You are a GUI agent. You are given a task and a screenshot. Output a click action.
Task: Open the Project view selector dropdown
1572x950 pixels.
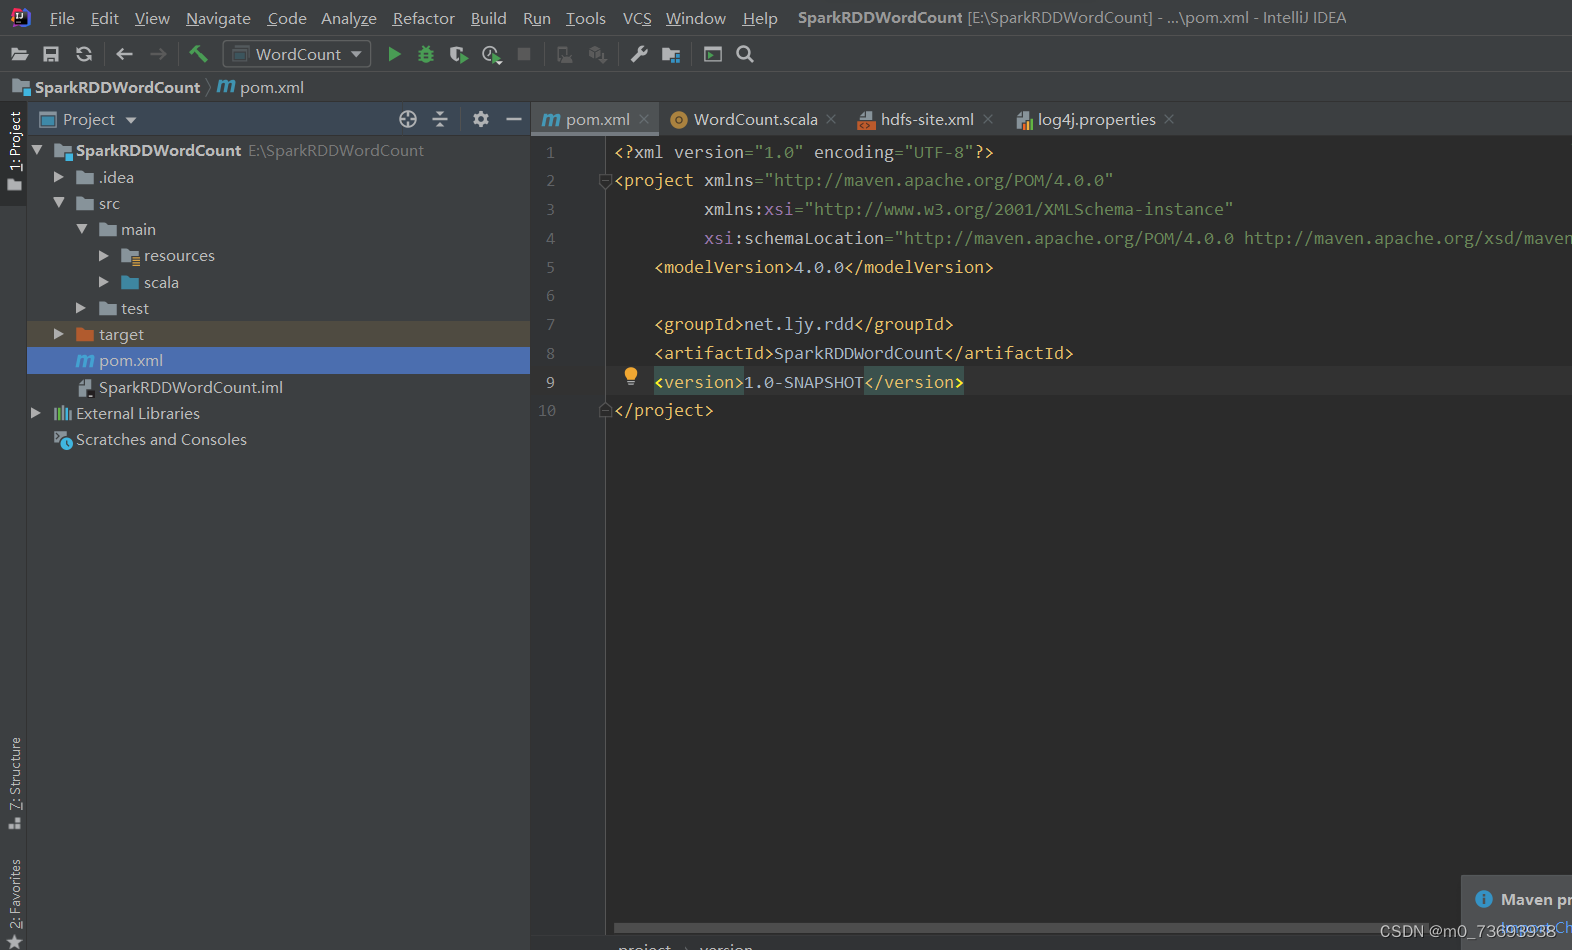click(x=88, y=119)
